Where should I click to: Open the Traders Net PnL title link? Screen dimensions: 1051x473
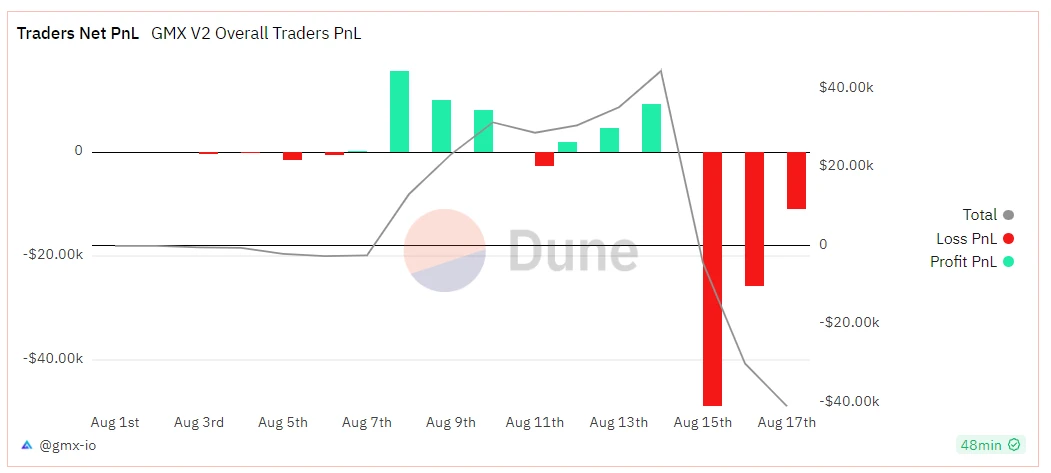click(x=78, y=34)
